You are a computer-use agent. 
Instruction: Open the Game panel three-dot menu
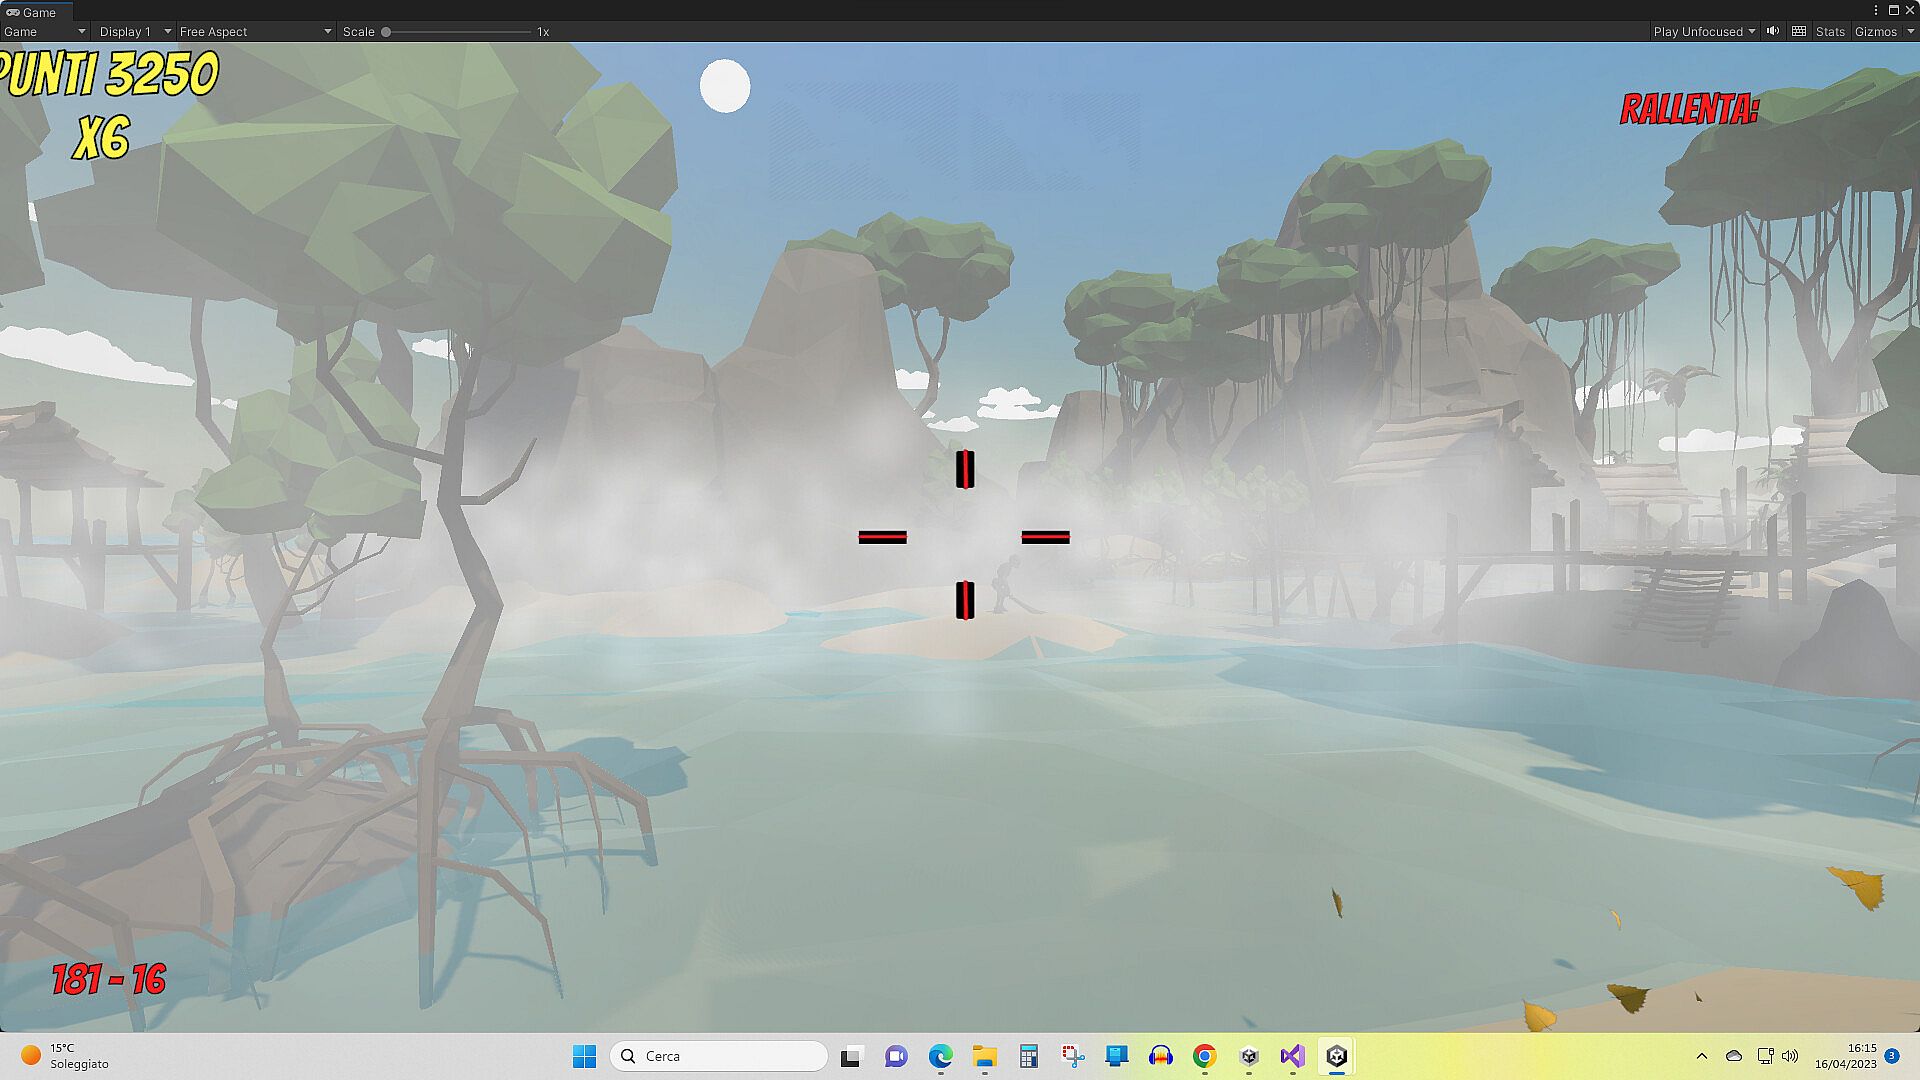point(1875,10)
